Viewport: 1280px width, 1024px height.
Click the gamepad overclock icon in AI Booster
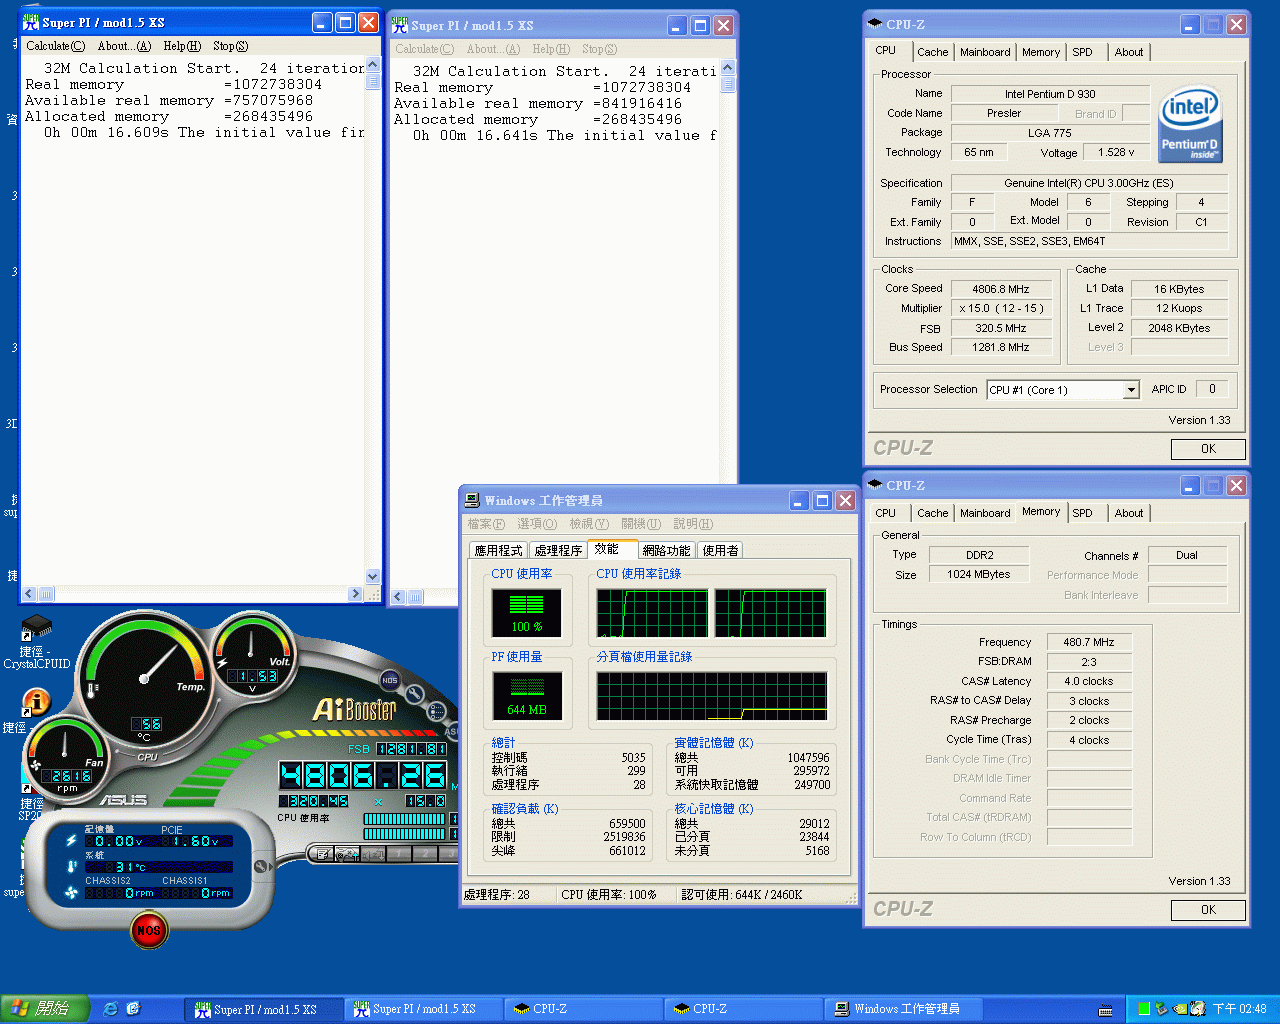[x=346, y=855]
